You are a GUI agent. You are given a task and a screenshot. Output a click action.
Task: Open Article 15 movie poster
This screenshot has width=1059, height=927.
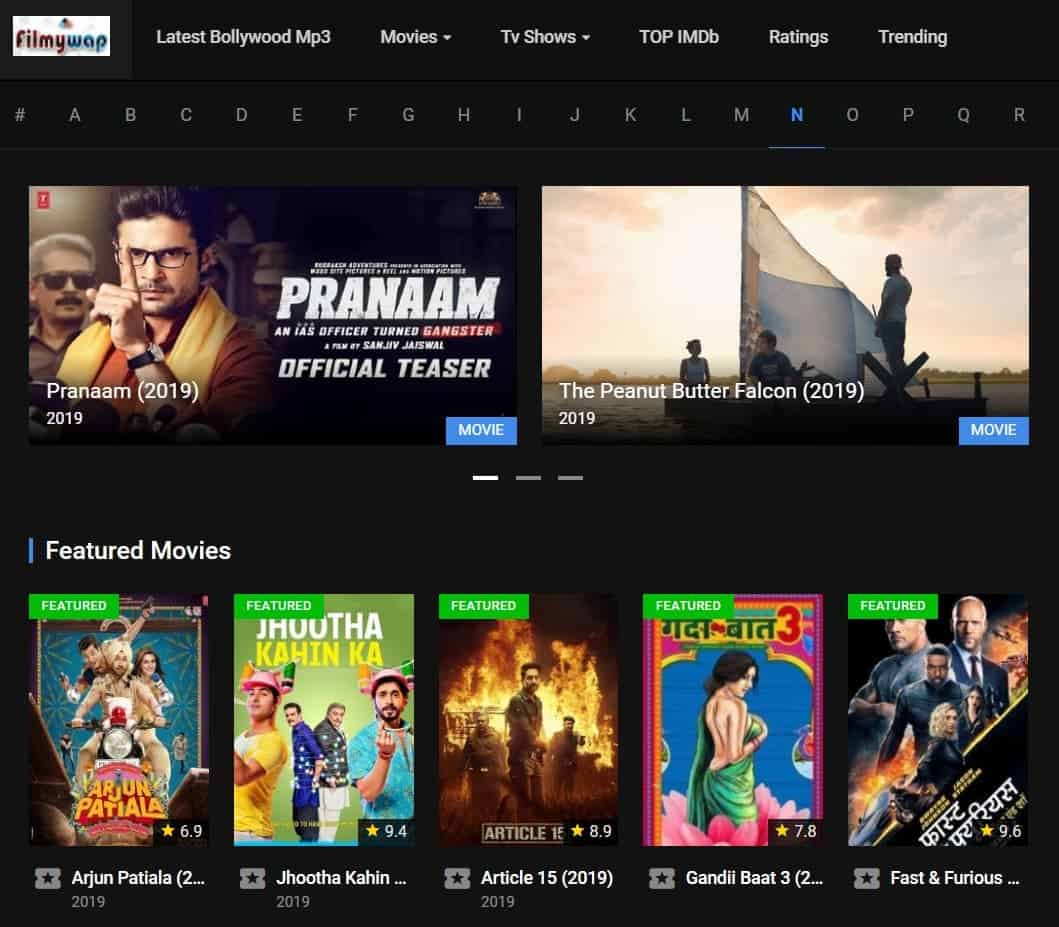[528, 720]
